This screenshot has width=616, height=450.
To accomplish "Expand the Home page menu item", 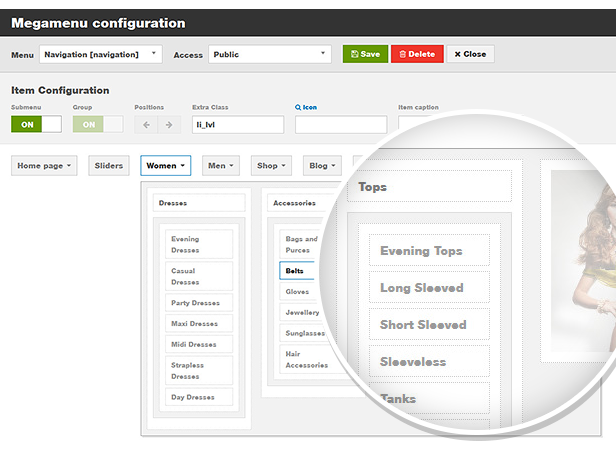I will 44,166.
